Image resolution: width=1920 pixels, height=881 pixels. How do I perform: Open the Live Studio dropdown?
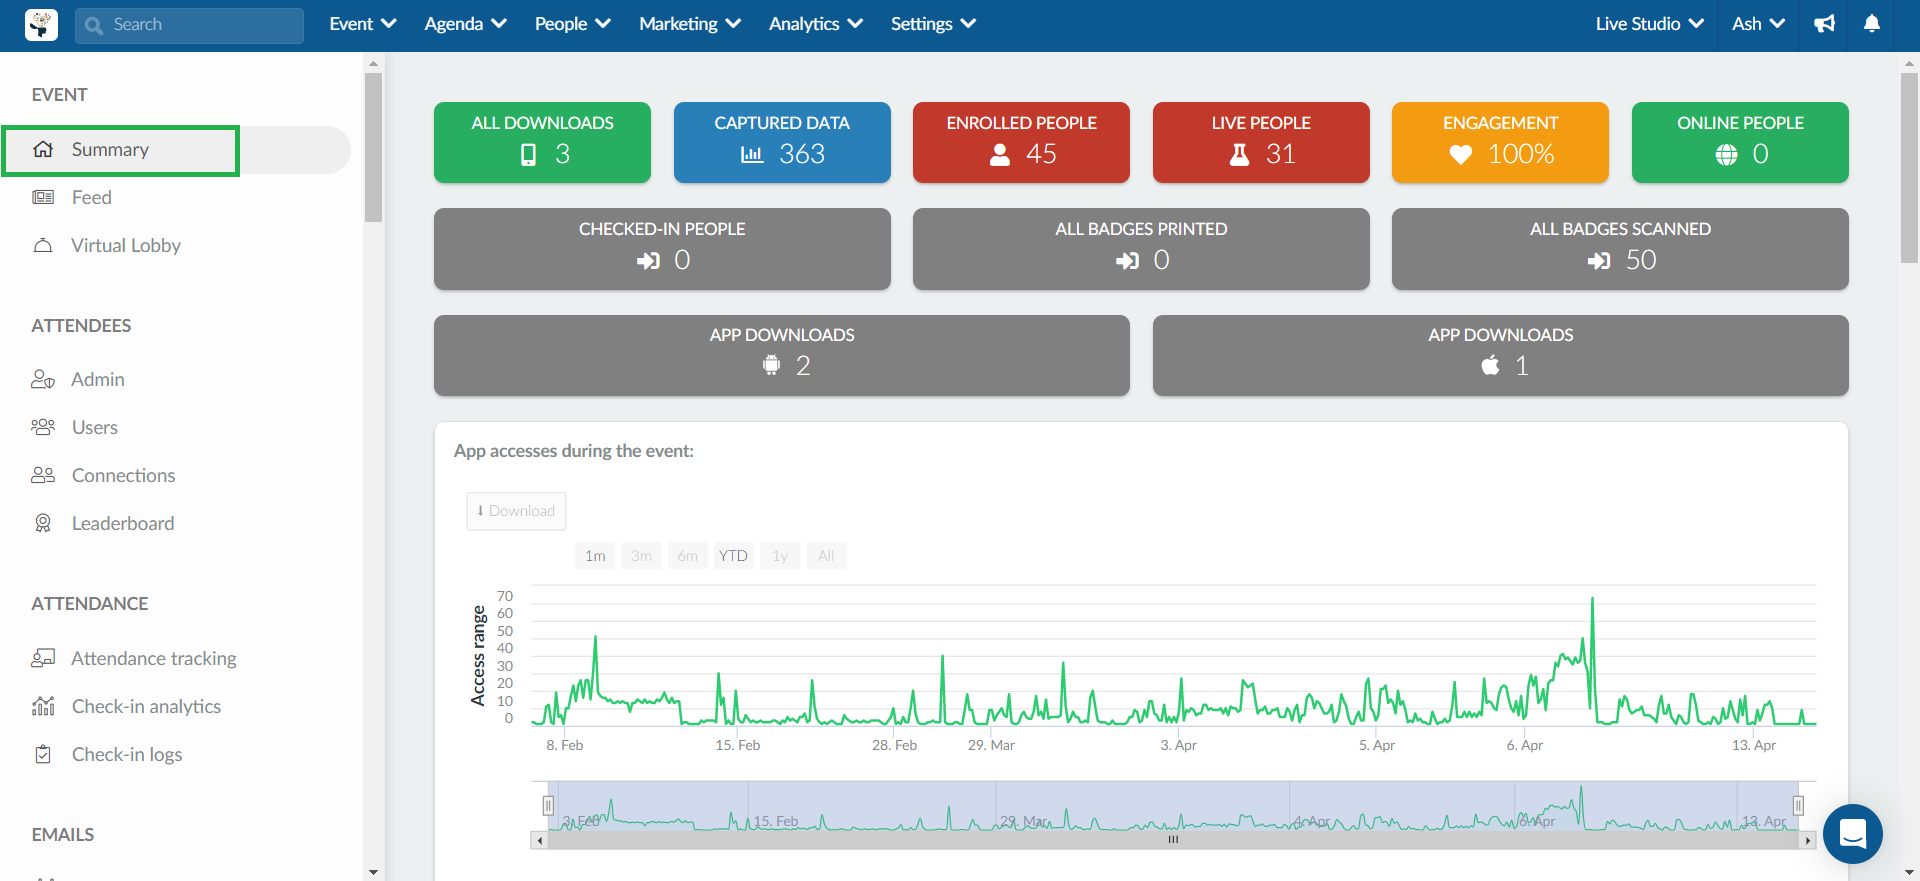point(1649,24)
